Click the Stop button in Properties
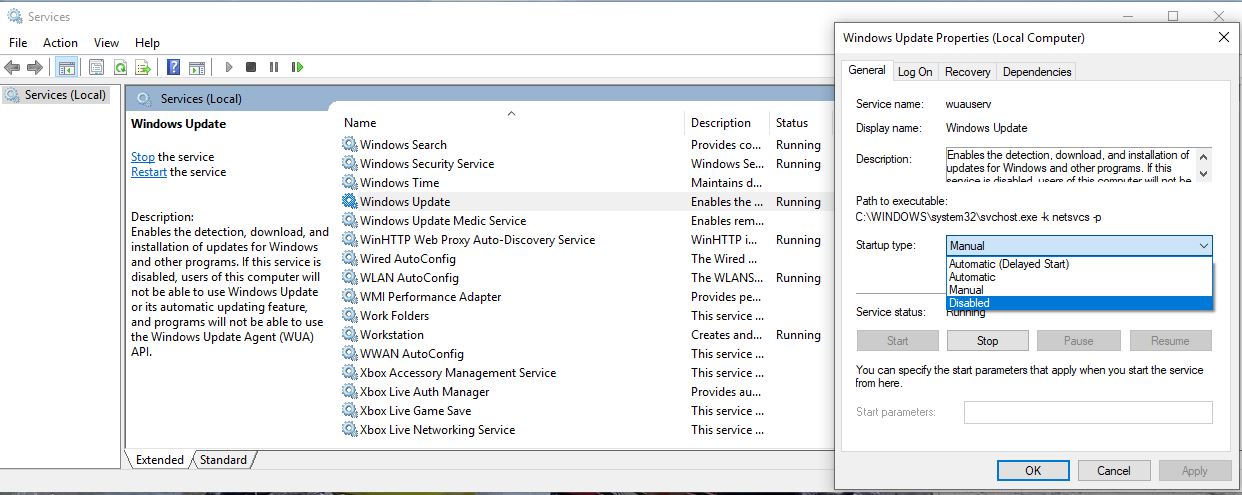Image resolution: width=1242 pixels, height=495 pixels. pos(987,341)
